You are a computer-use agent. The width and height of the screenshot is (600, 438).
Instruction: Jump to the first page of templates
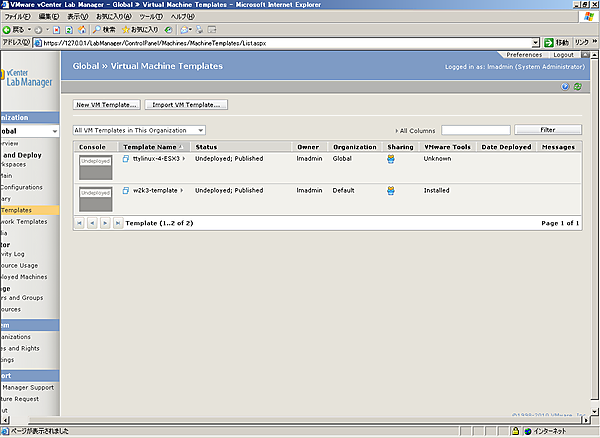[x=81, y=223]
